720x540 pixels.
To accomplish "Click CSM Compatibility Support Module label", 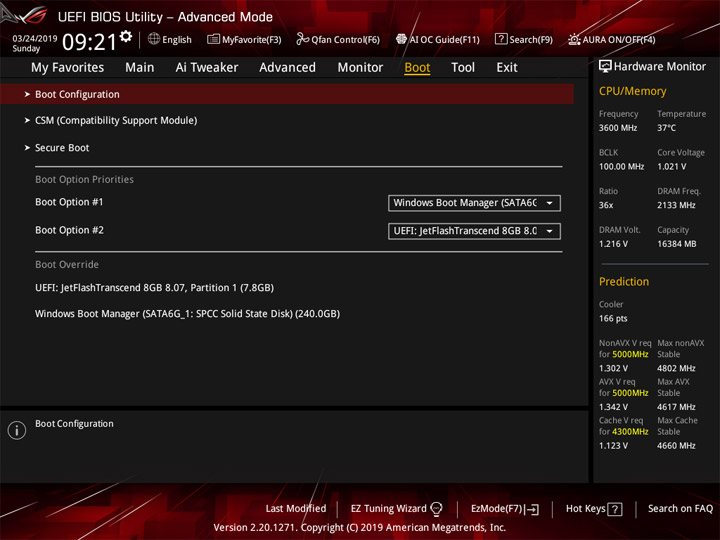I will coord(116,120).
